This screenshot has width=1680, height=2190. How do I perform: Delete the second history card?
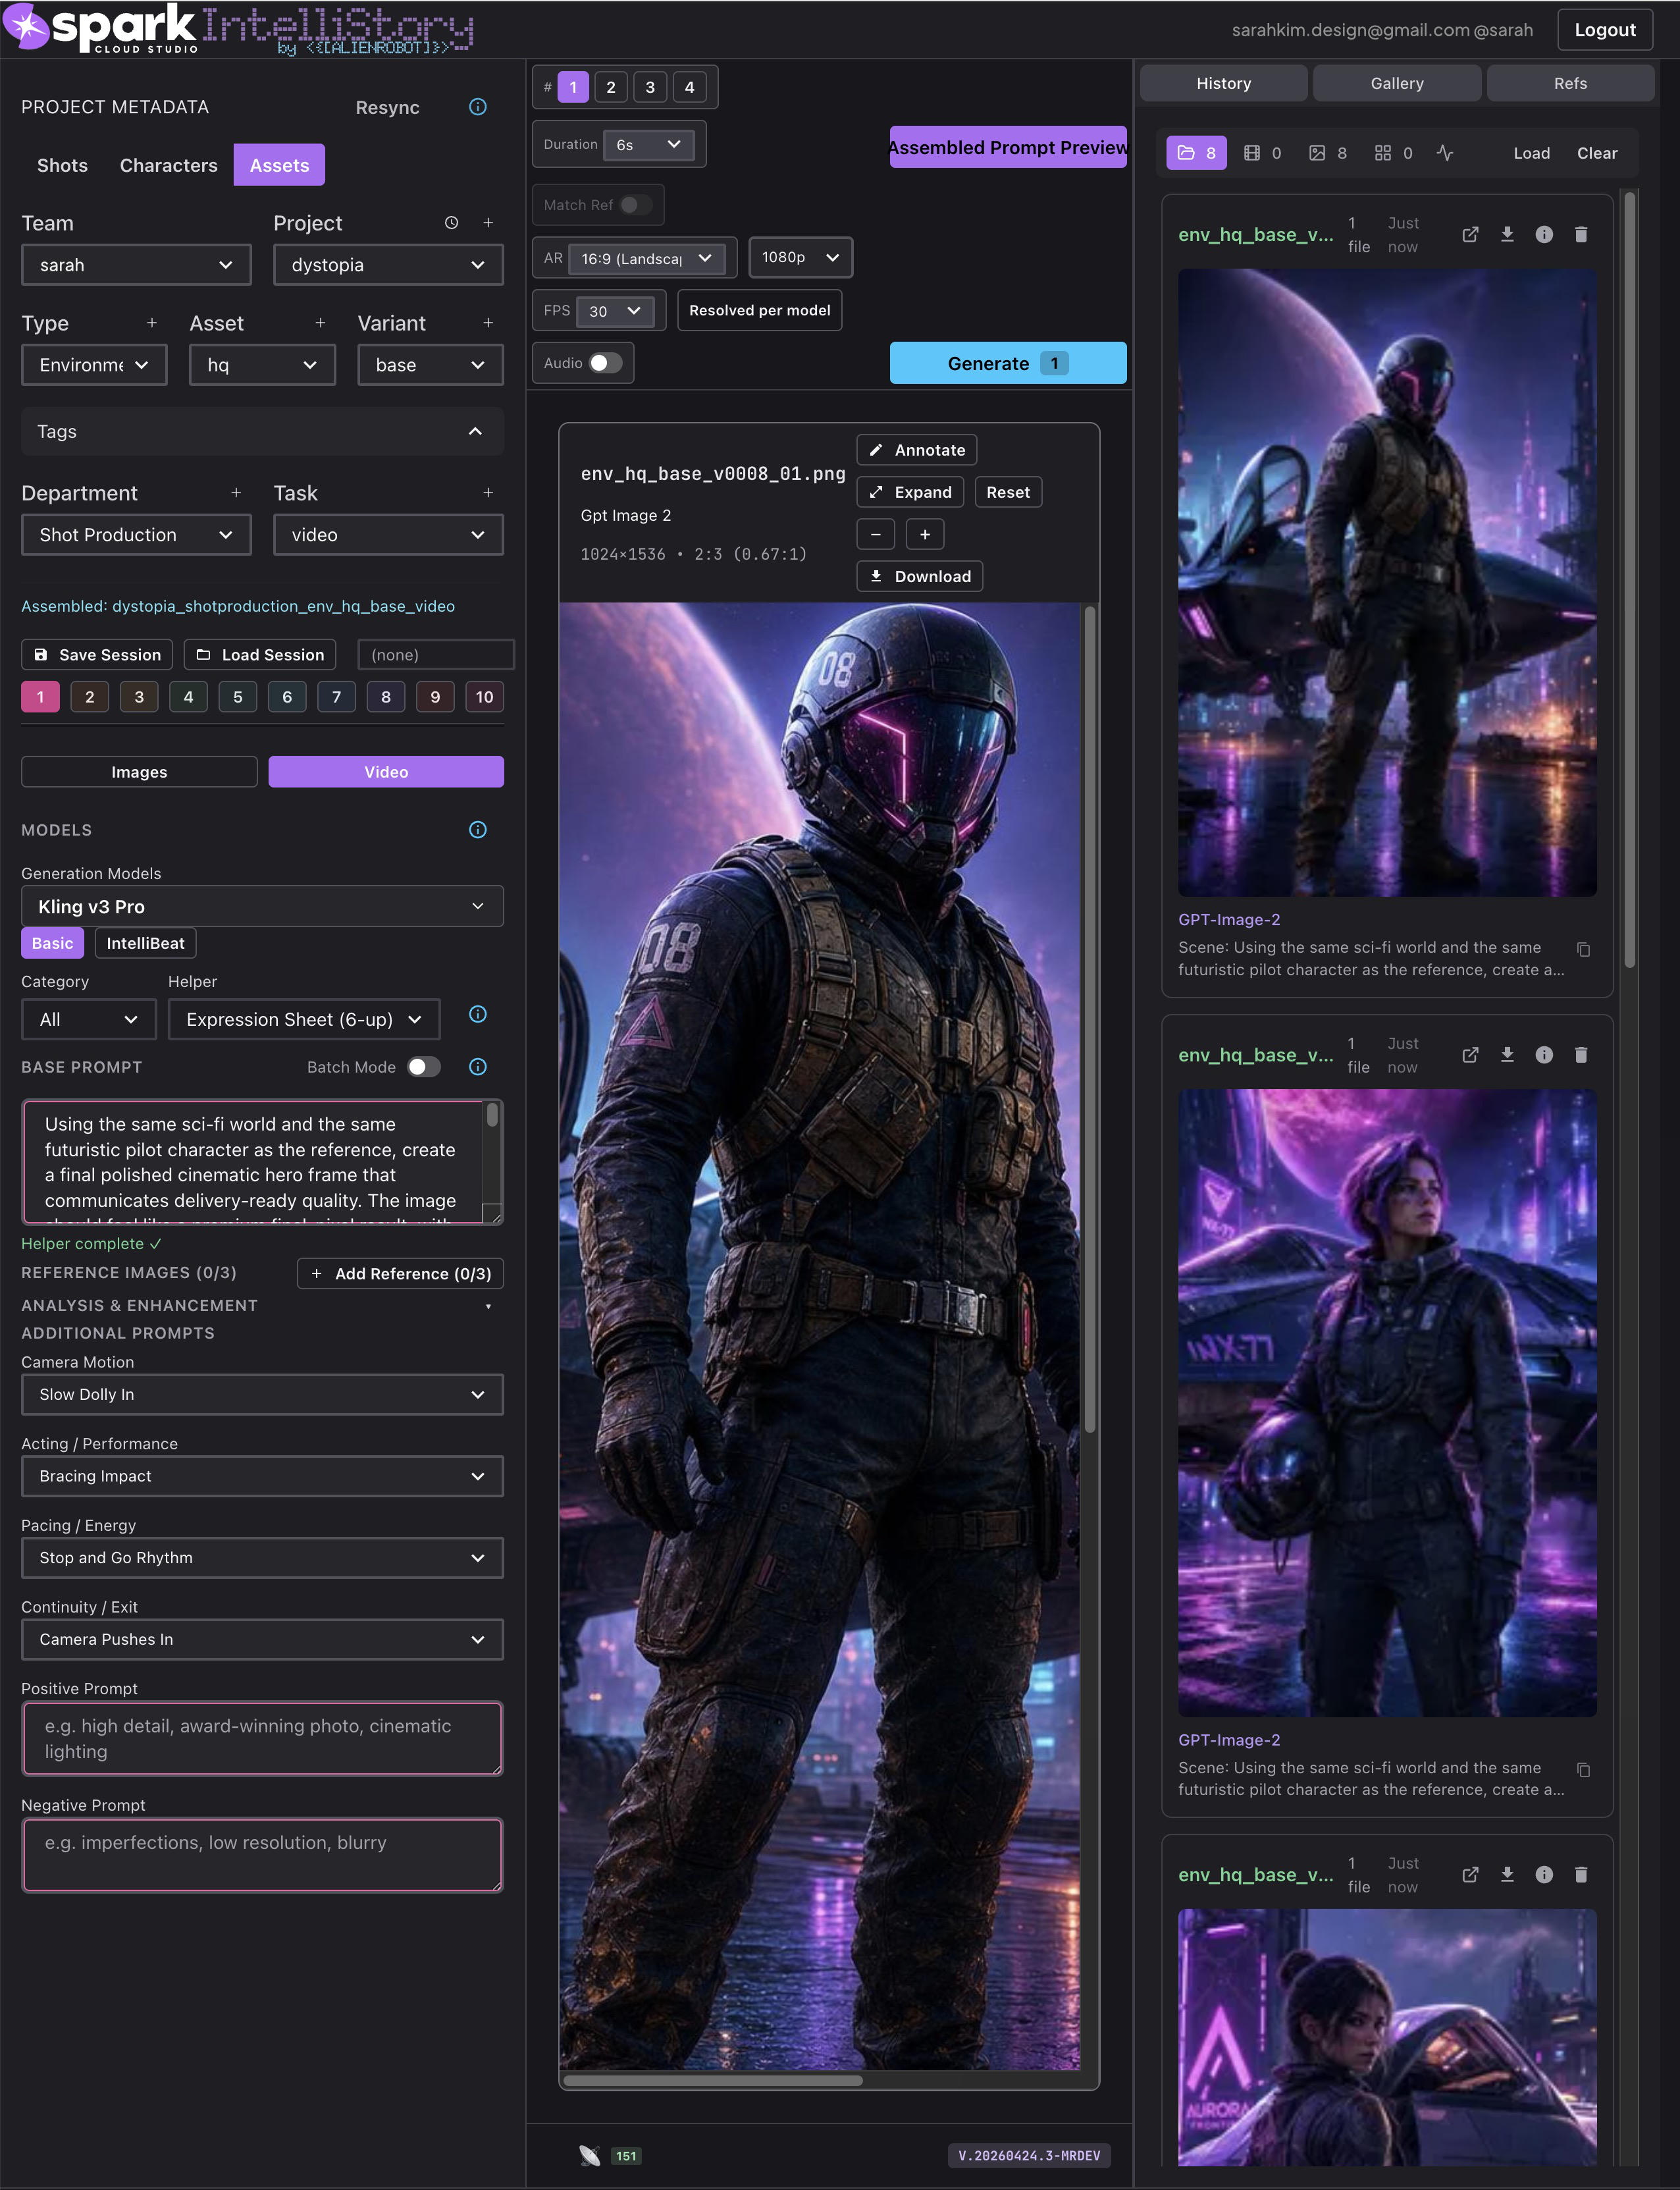1581,1055
